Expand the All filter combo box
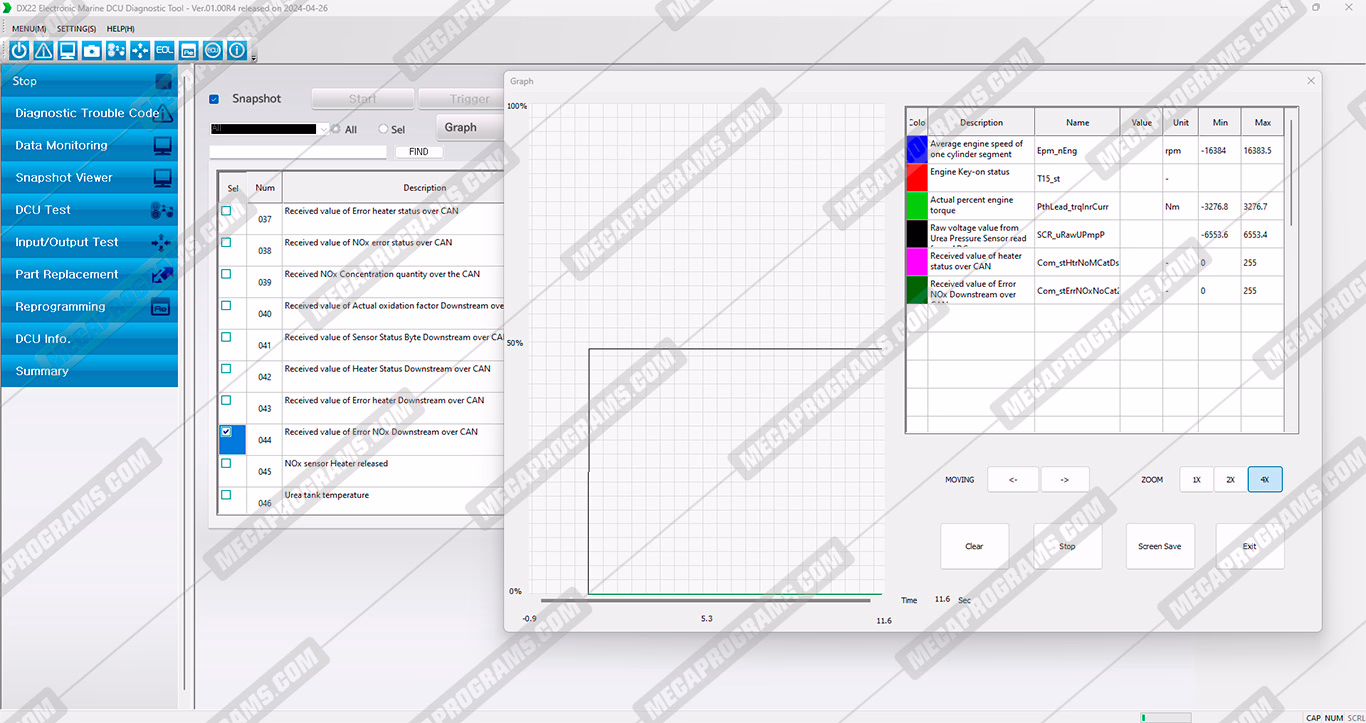The width and height of the screenshot is (1366, 723). [323, 129]
